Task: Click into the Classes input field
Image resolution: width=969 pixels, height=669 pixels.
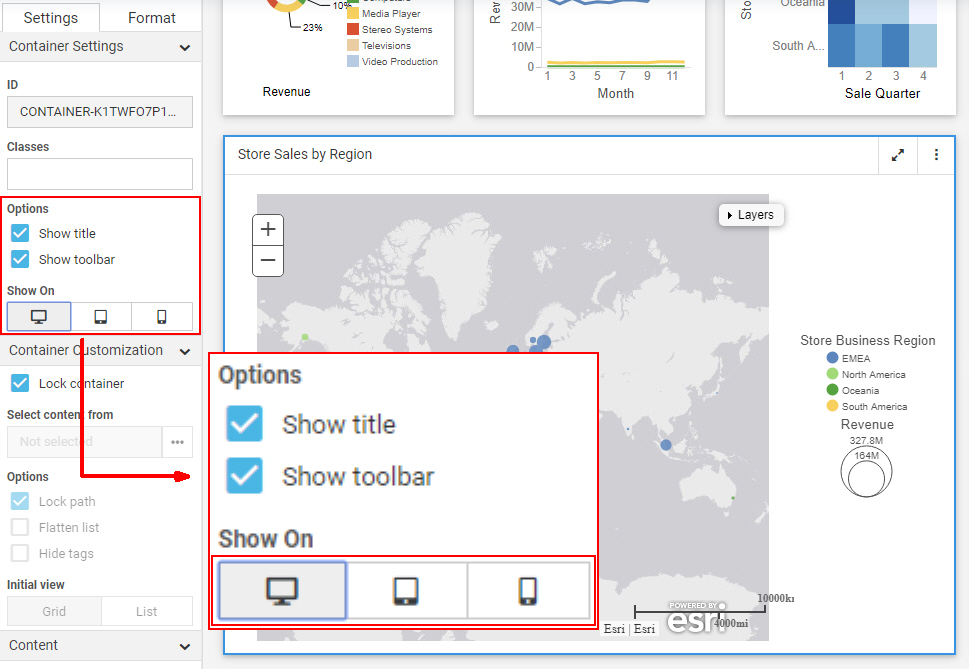Action: click(x=100, y=174)
